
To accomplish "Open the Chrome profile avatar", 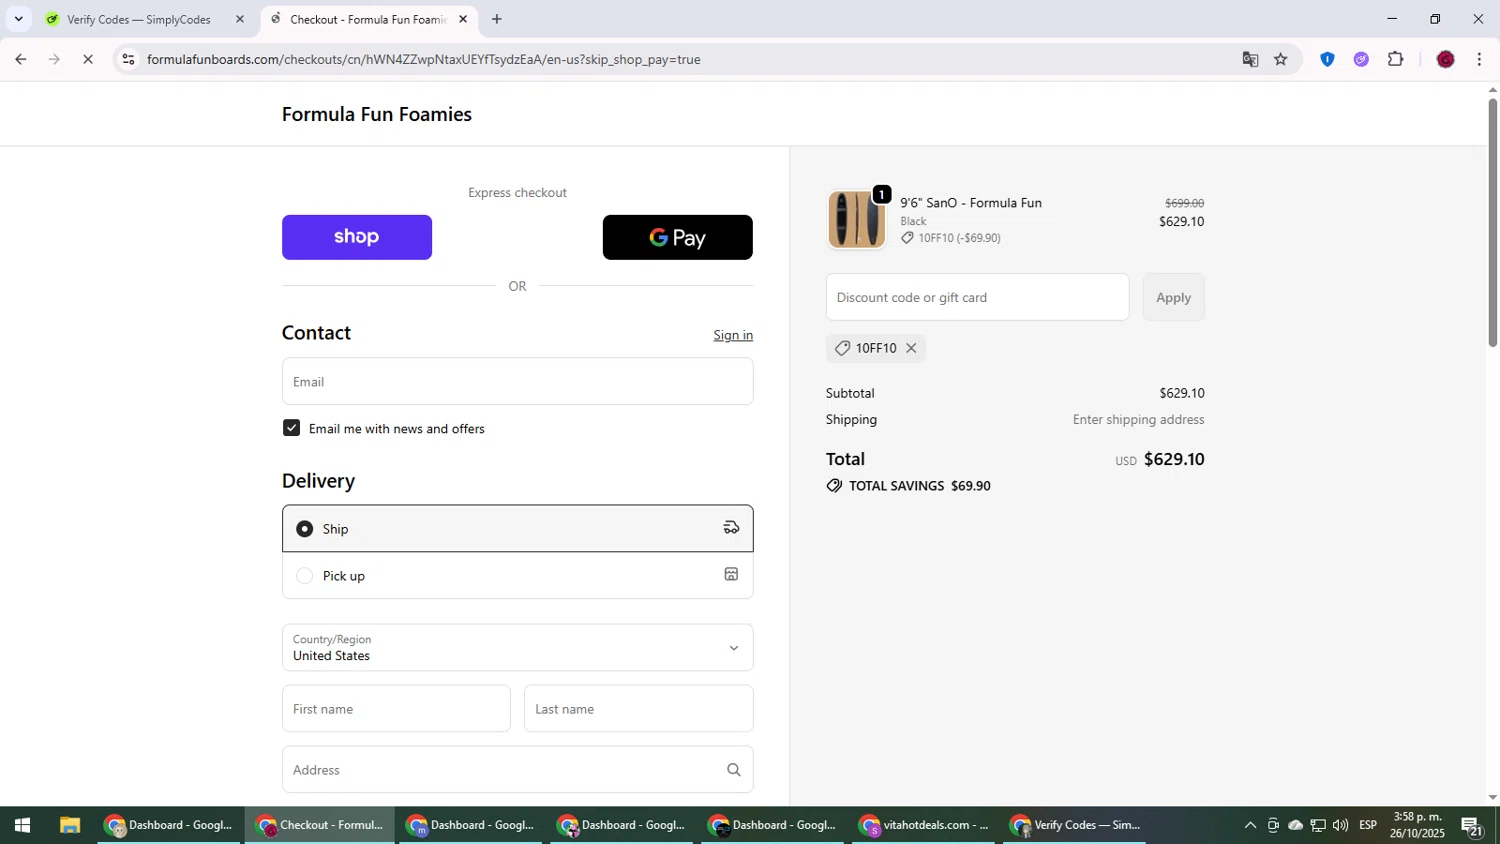I will click(1445, 59).
